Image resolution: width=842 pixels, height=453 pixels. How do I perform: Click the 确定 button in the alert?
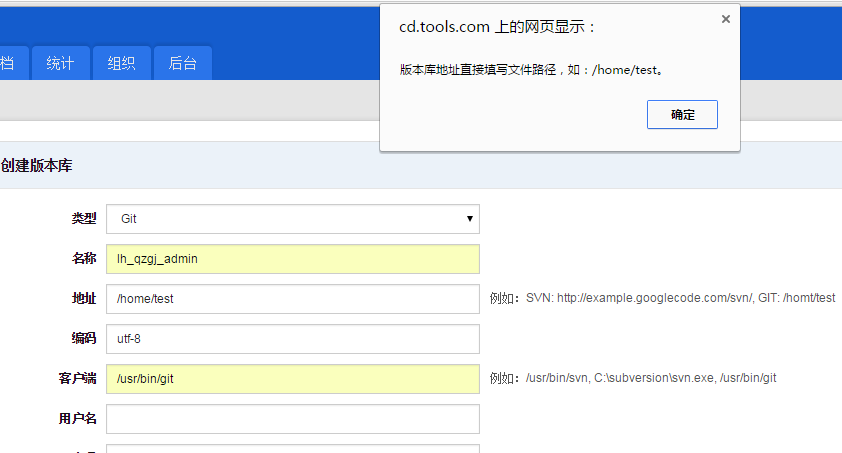tap(683, 115)
